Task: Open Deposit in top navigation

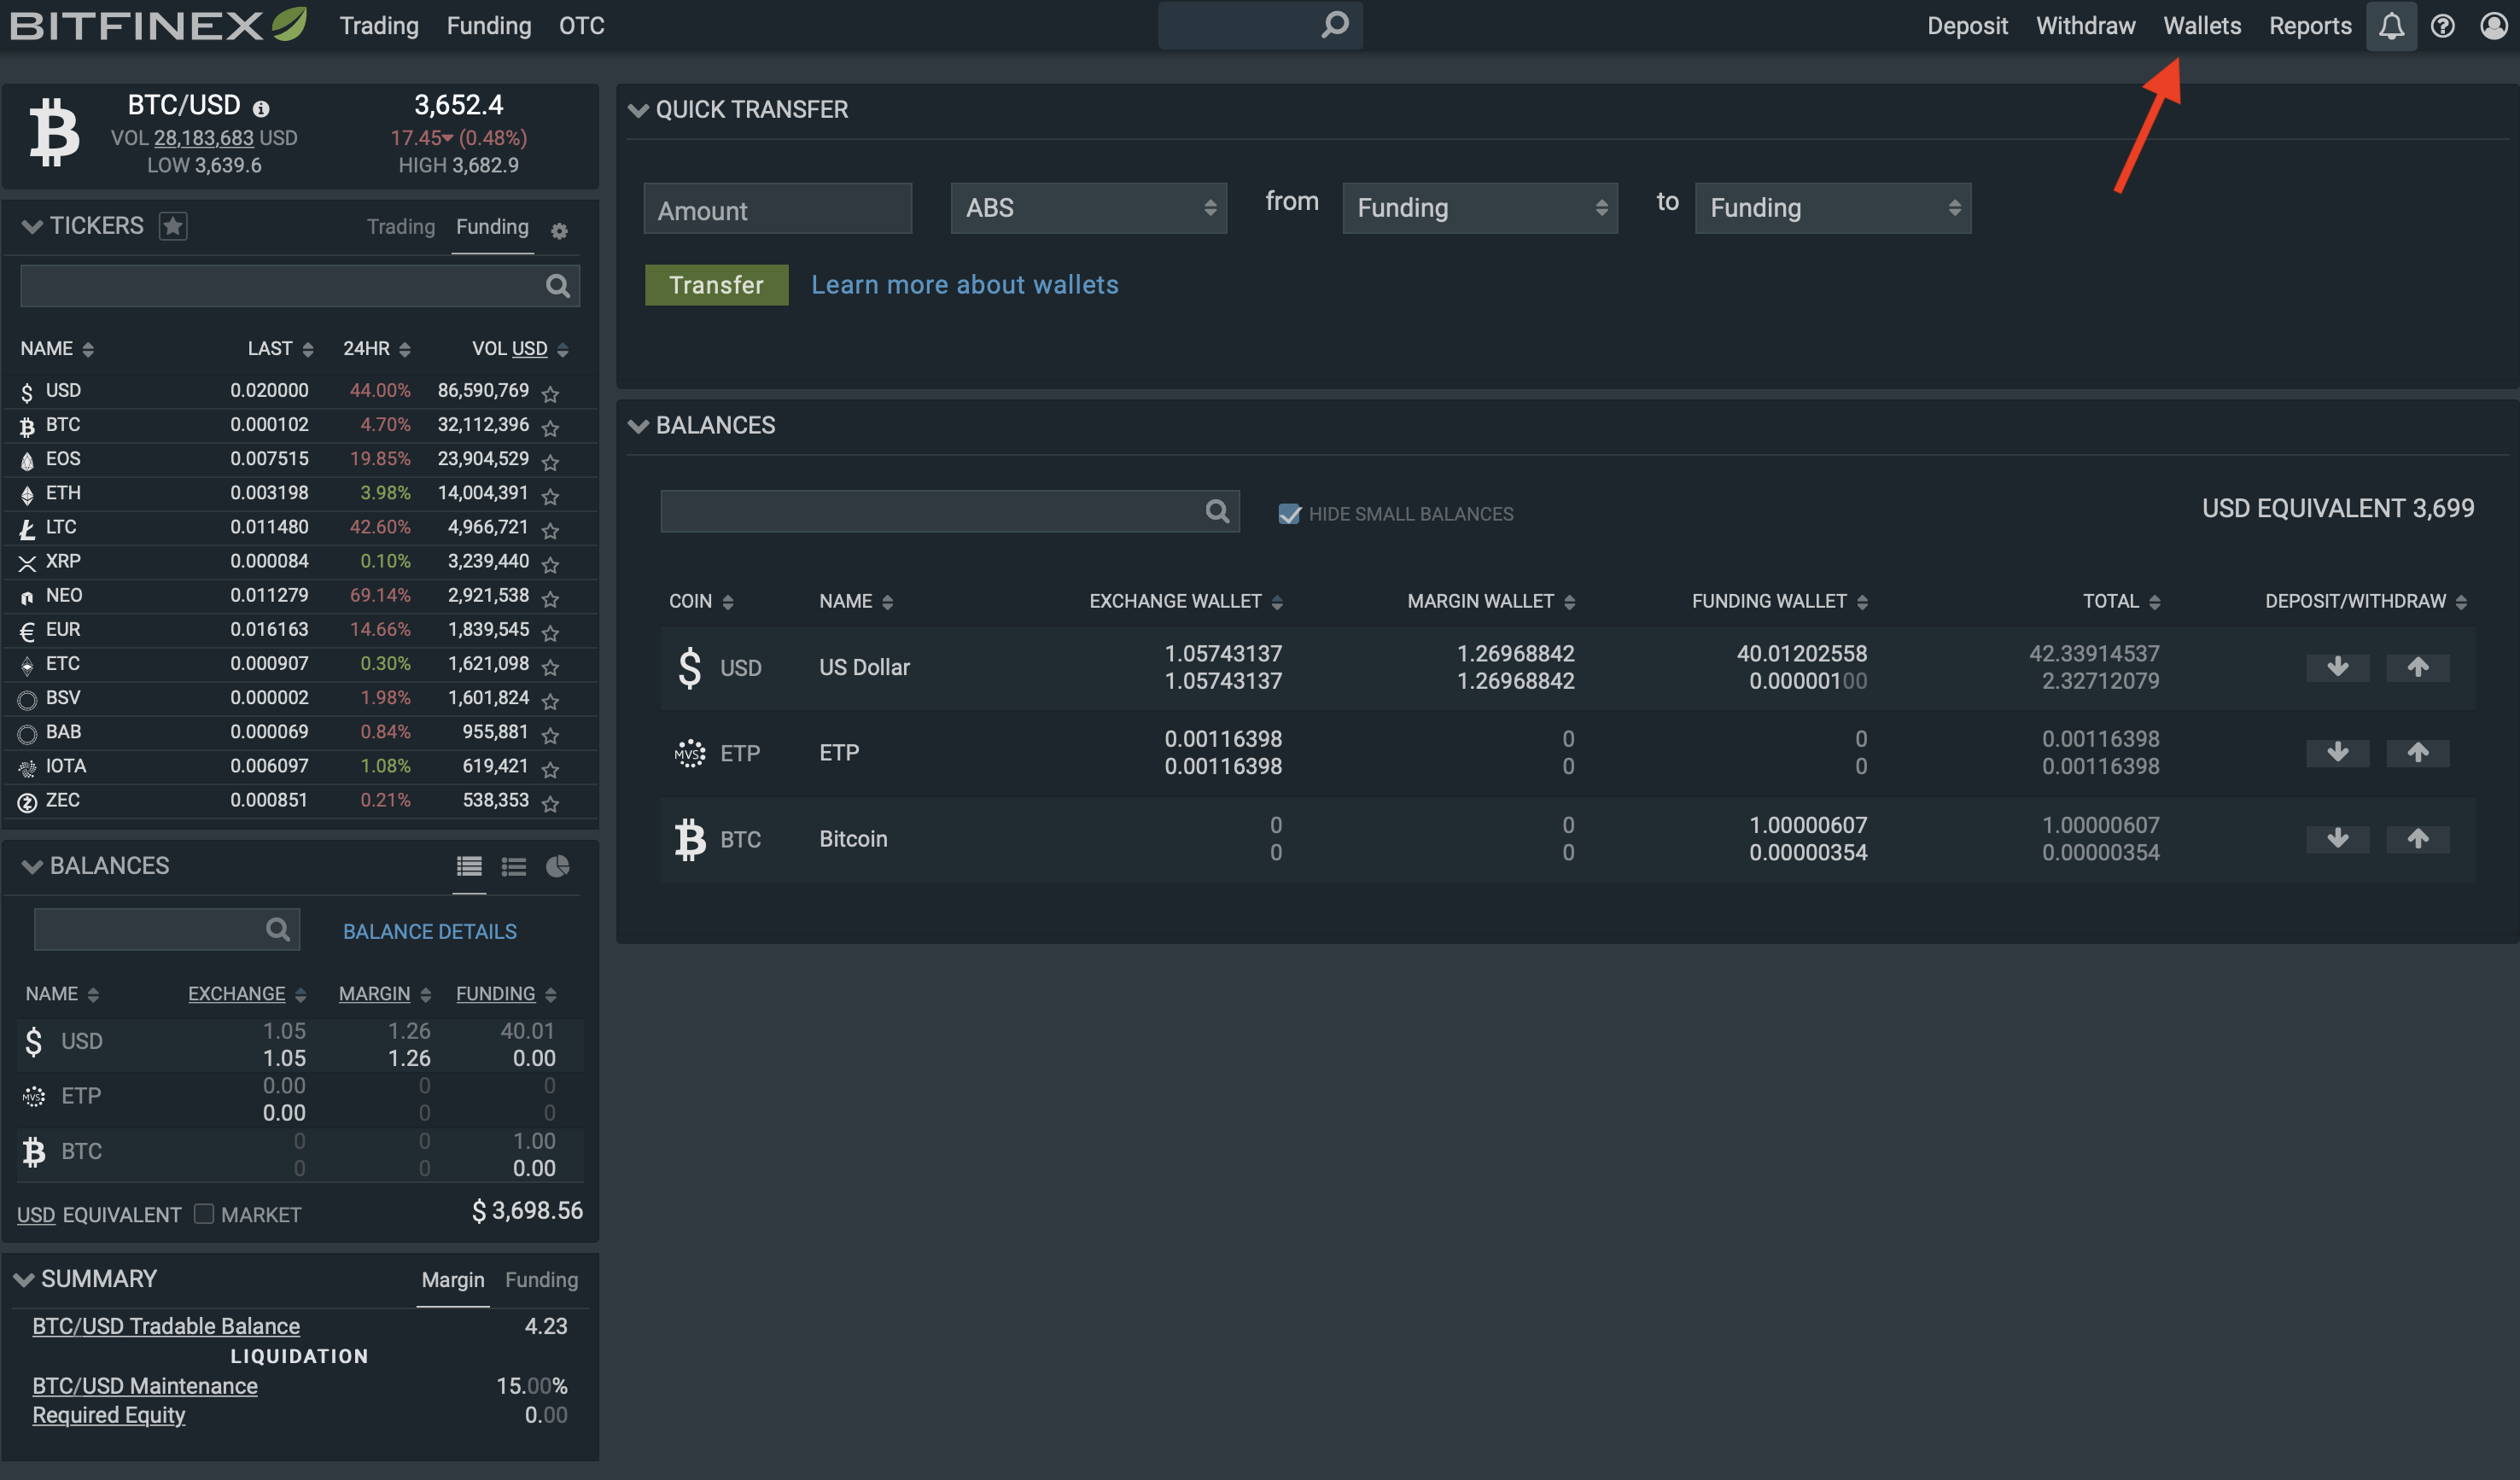Action: point(1967,26)
